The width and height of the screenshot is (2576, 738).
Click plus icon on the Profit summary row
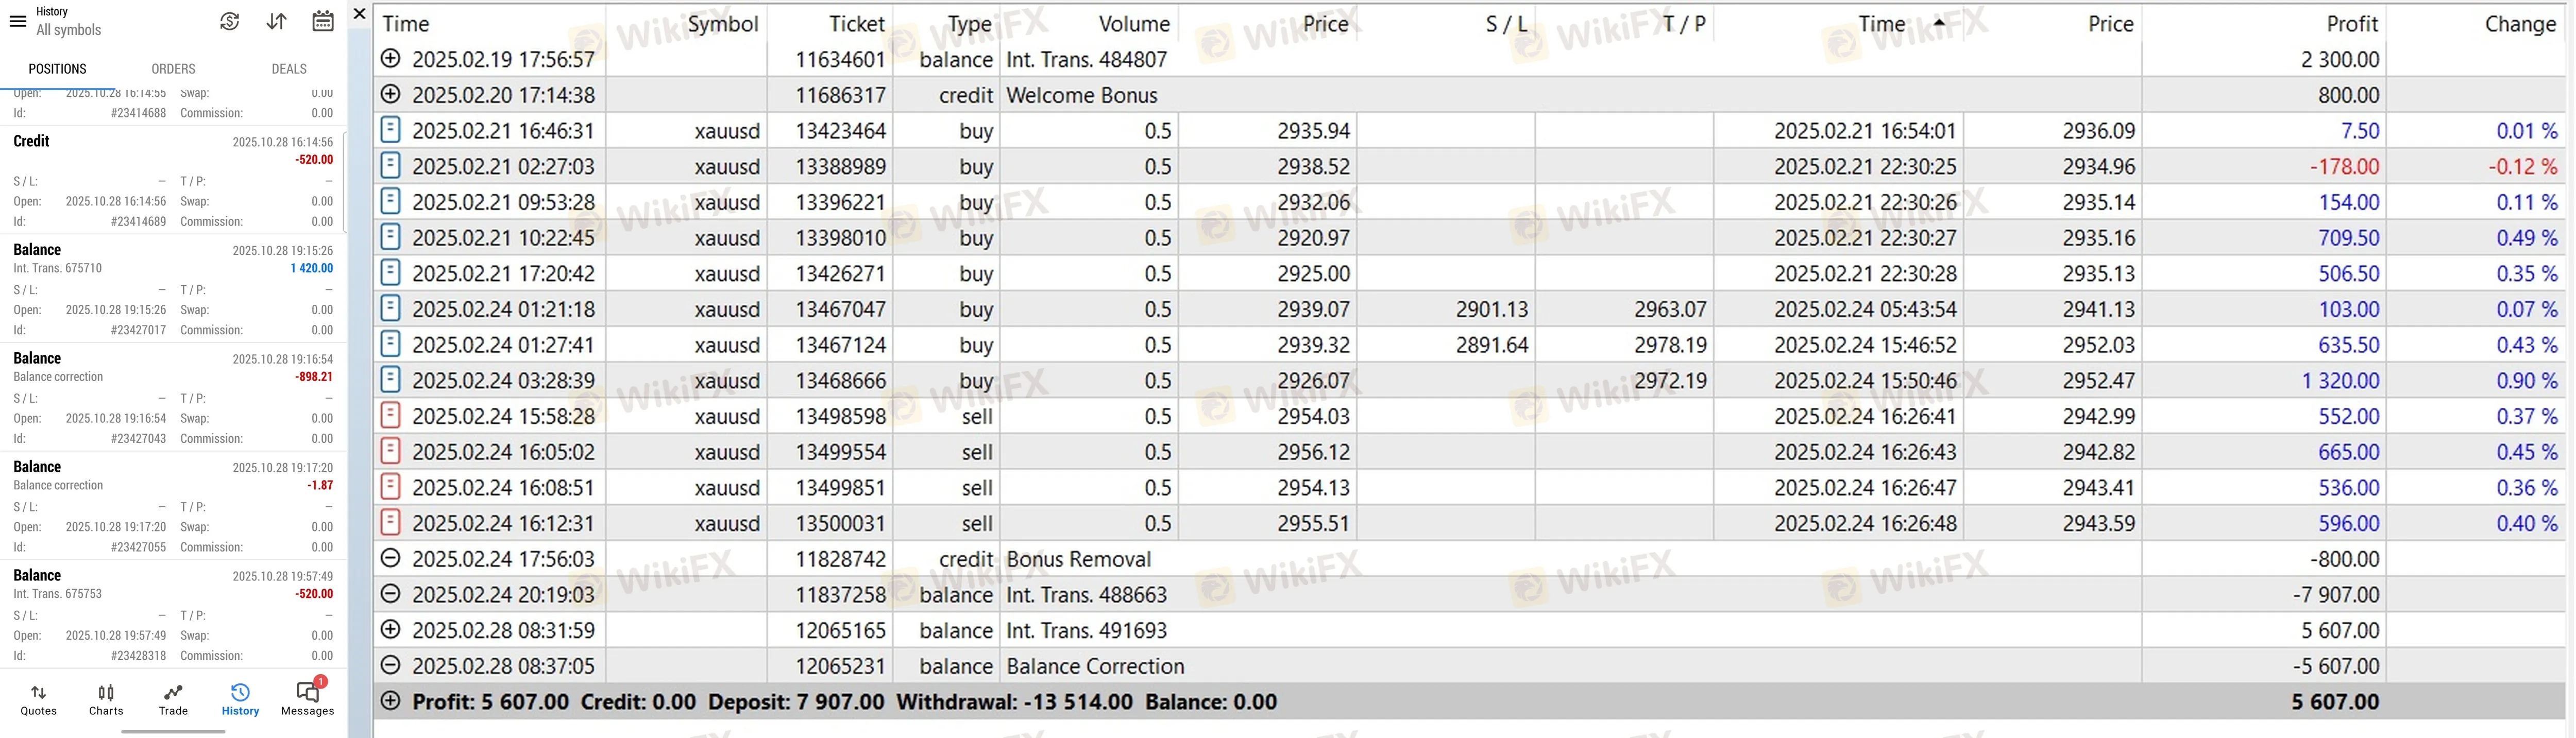click(391, 702)
